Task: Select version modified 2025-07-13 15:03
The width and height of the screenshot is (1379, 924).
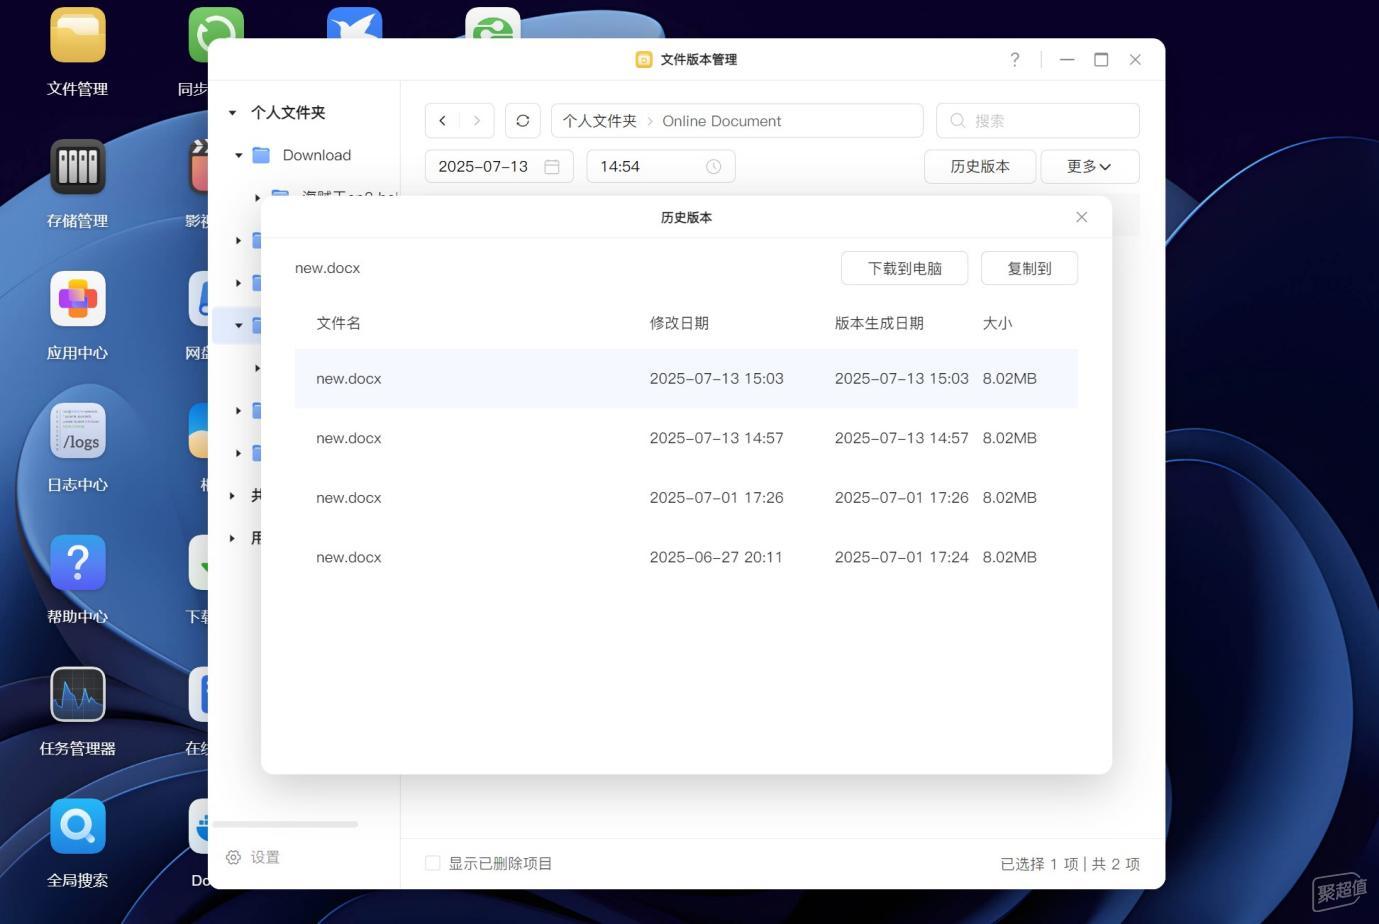Action: (686, 379)
